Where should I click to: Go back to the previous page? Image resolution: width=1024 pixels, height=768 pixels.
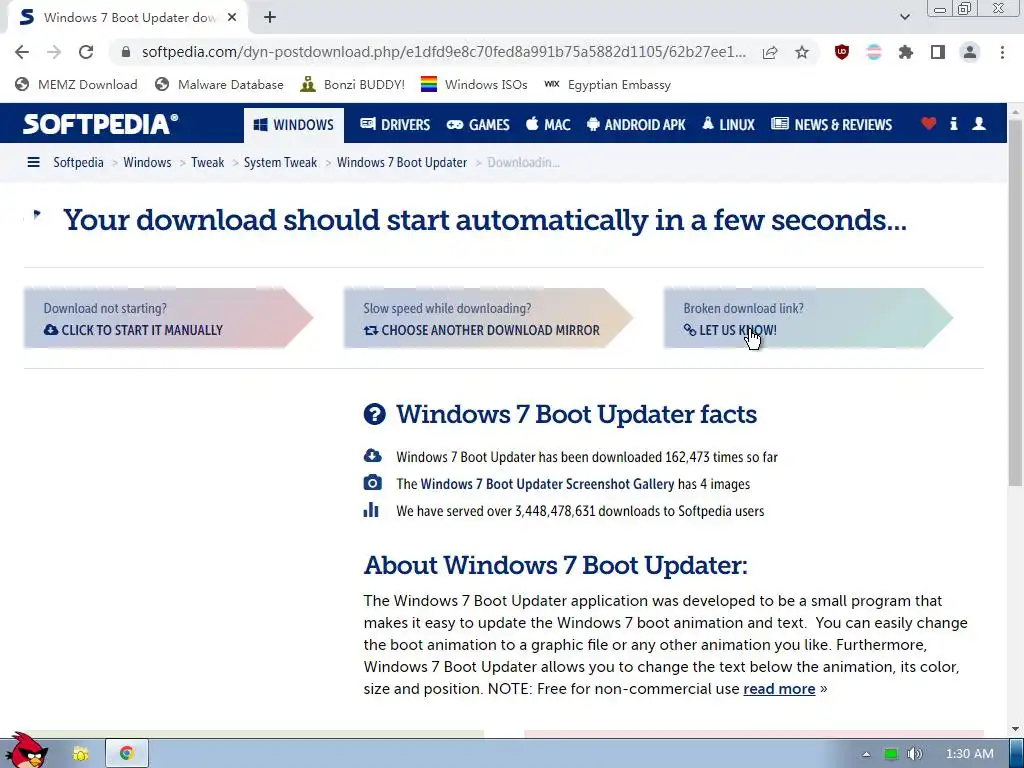coord(22,52)
